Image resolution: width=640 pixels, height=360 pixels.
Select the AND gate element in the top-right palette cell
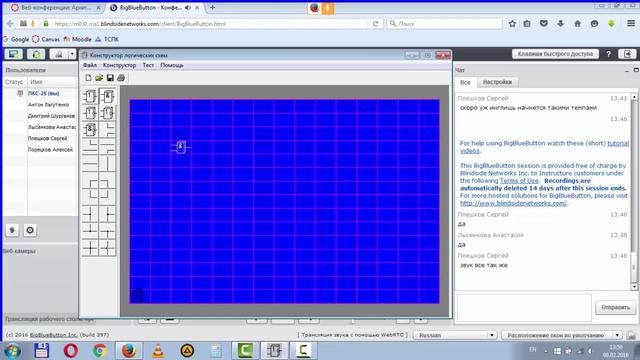pos(107,96)
